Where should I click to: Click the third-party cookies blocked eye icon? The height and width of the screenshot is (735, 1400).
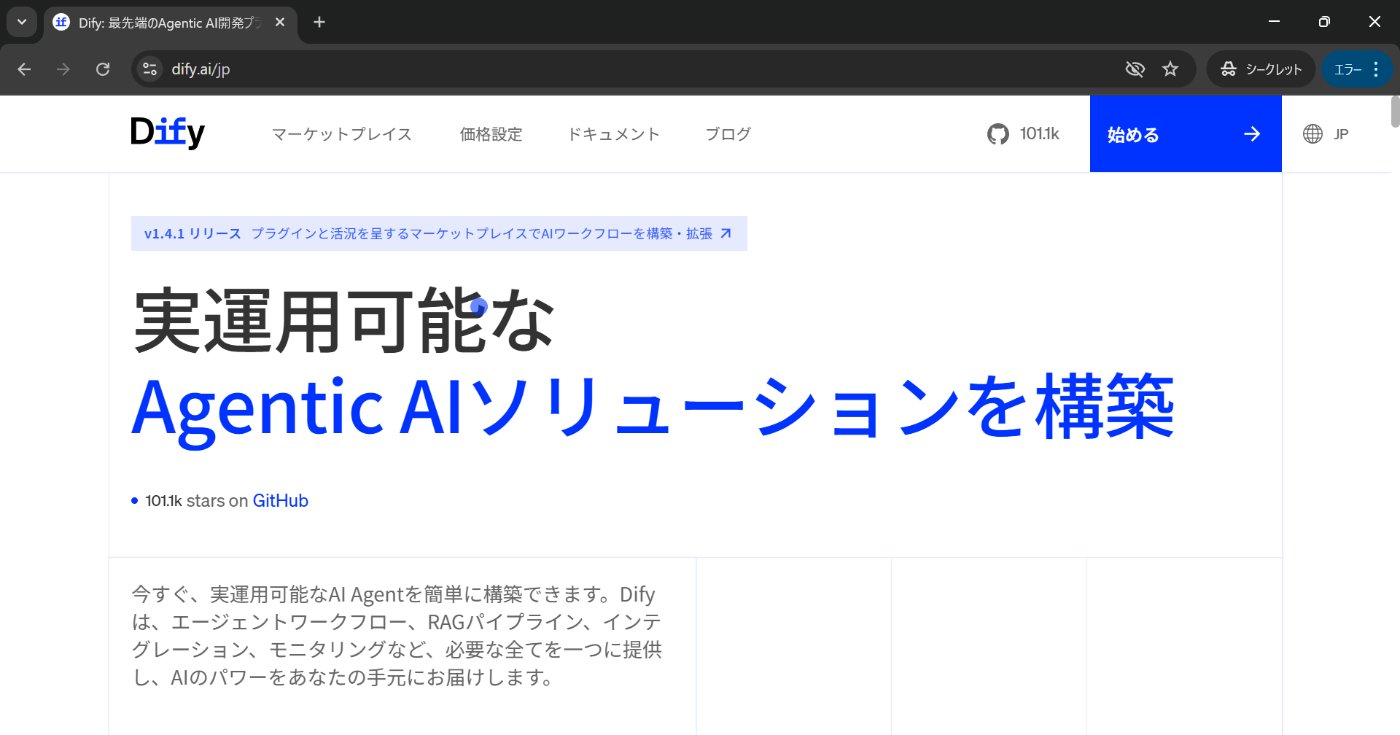point(1134,69)
